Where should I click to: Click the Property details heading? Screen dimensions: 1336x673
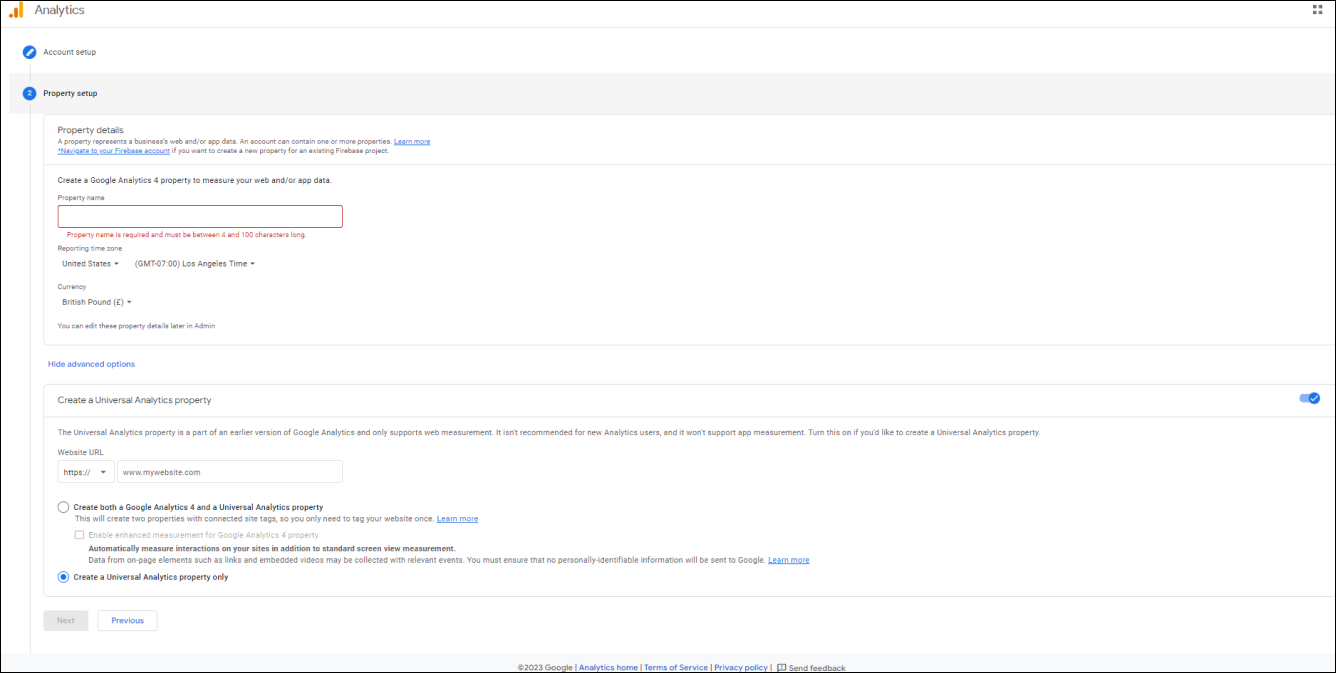click(91, 130)
